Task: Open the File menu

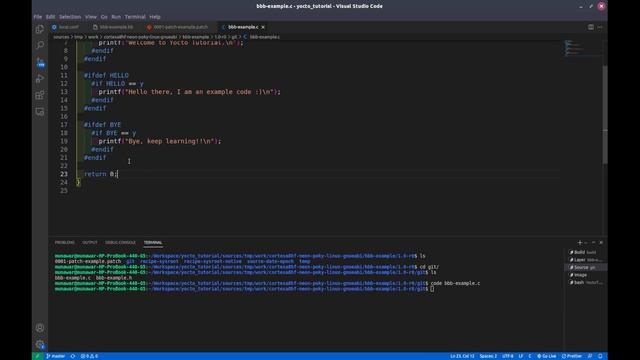Action: (38, 17)
